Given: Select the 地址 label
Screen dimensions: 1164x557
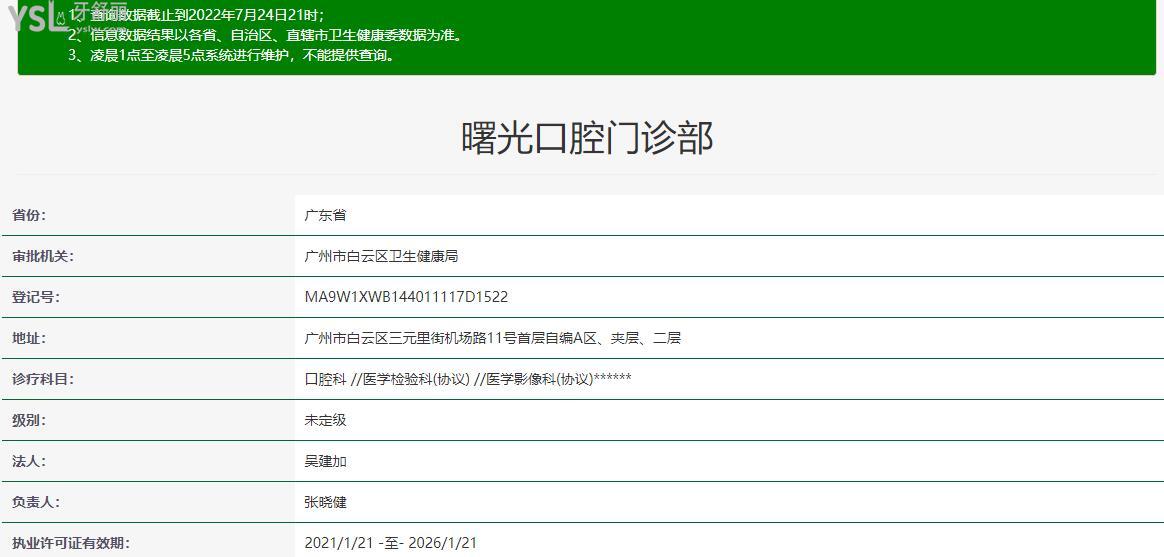Looking at the screenshot, I should point(28,338).
